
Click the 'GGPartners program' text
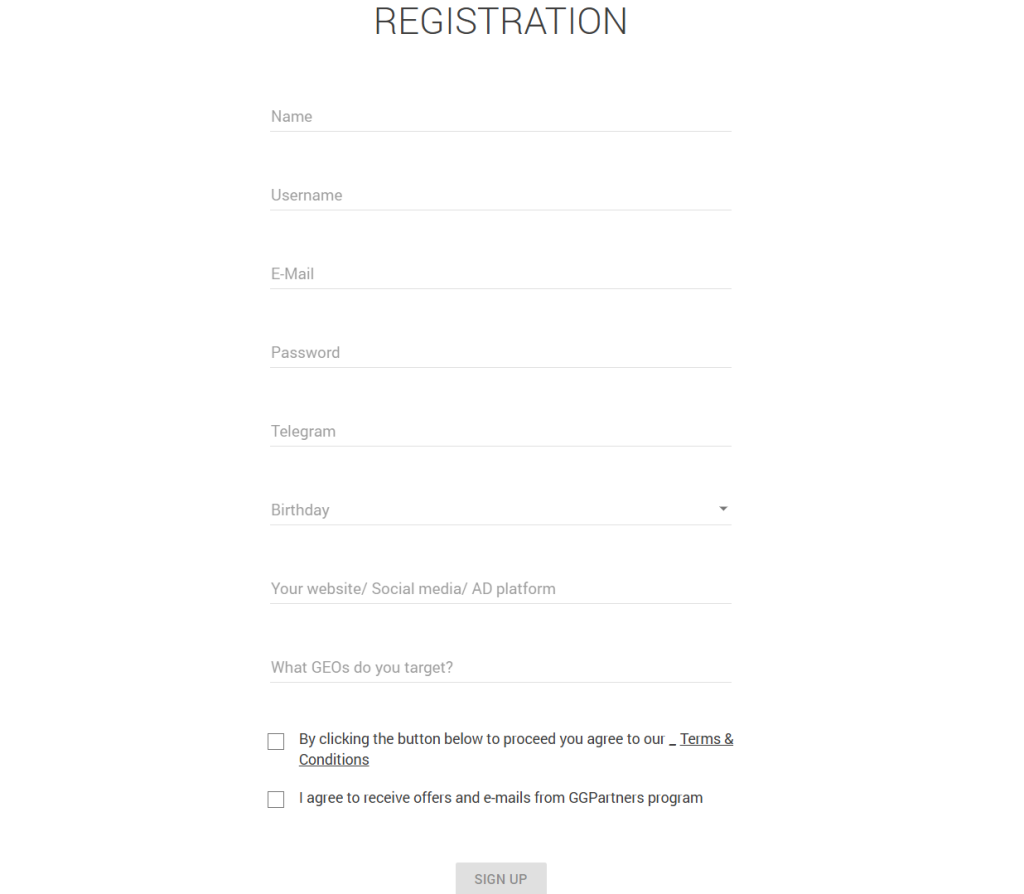pos(643,798)
